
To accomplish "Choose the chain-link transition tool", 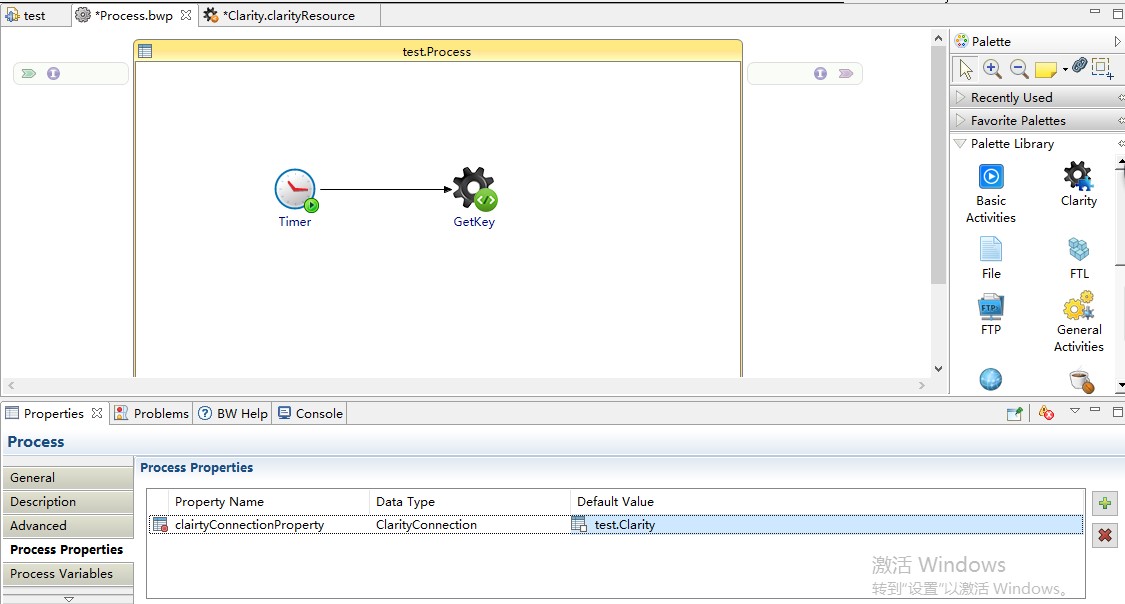I will (1079, 66).
